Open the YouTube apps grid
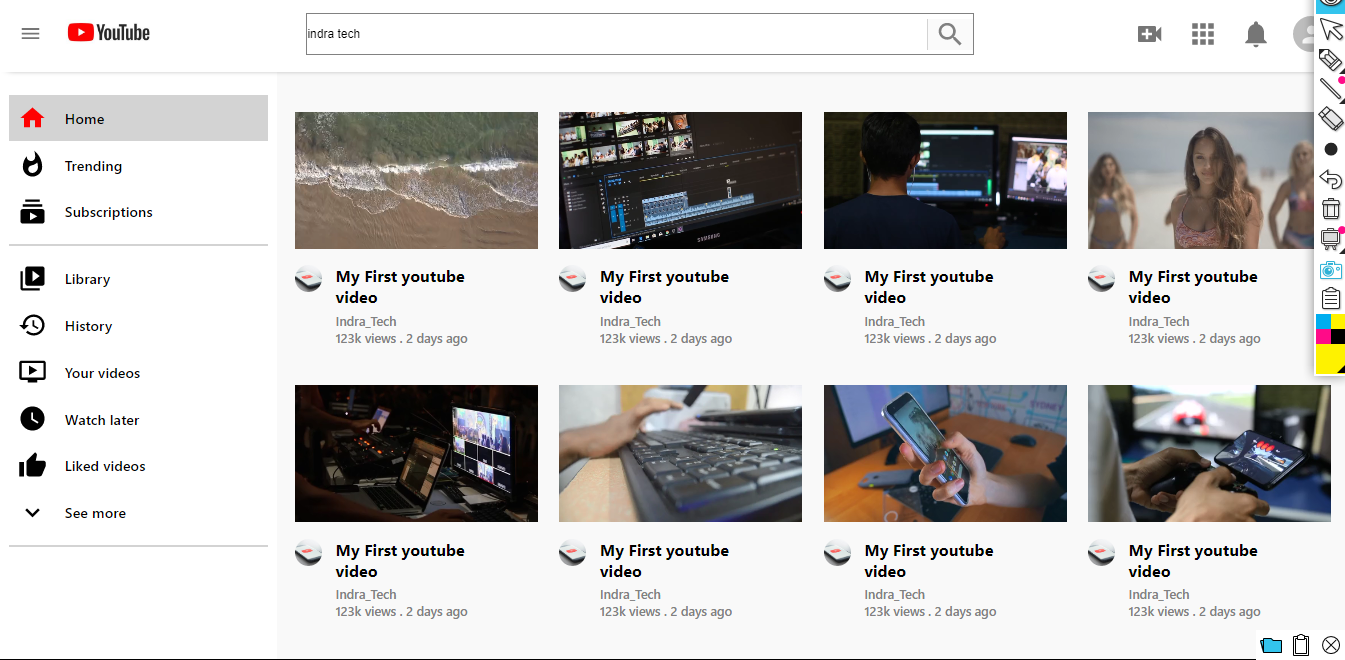Viewport: 1345px width, 660px height. [x=1203, y=34]
